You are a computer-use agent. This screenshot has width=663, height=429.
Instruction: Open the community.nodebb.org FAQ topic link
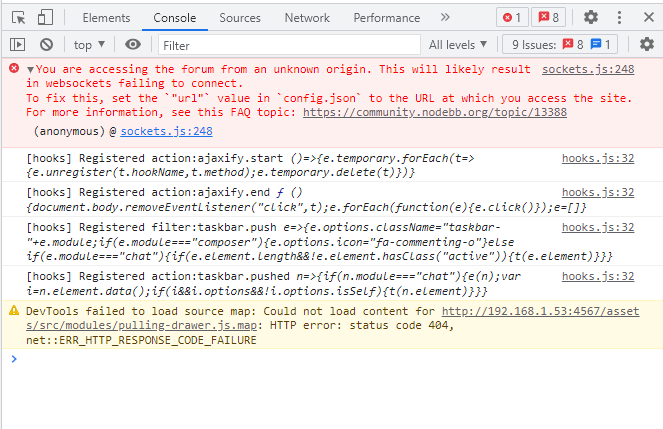click(x=434, y=112)
